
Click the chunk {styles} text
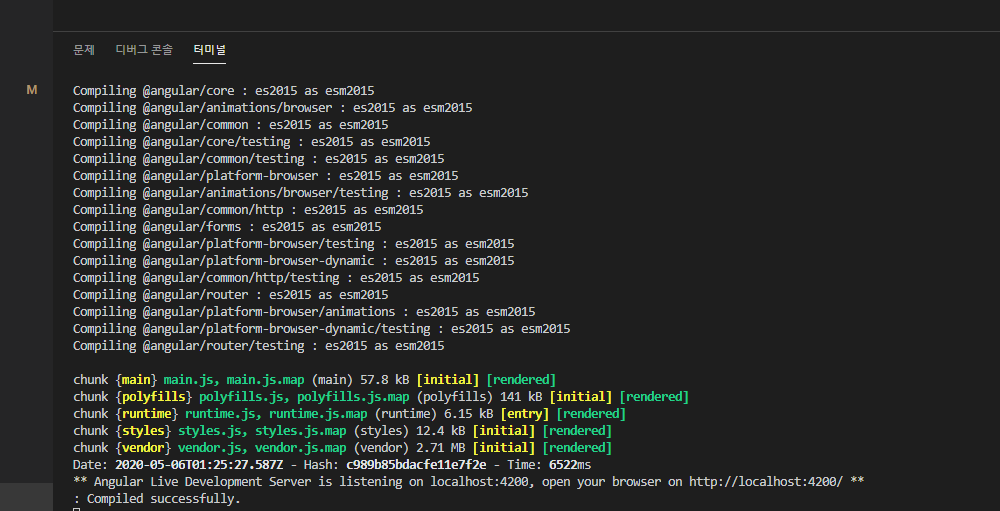(122, 431)
